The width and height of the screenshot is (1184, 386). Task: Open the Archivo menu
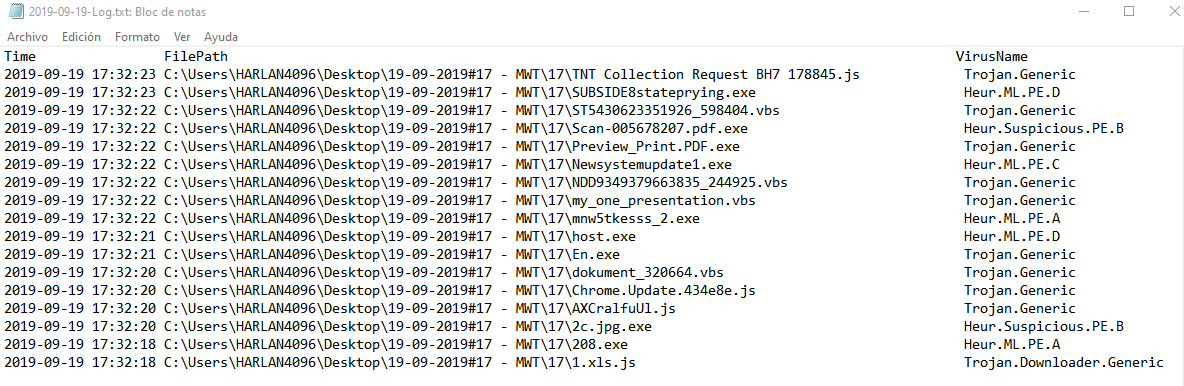click(x=28, y=36)
